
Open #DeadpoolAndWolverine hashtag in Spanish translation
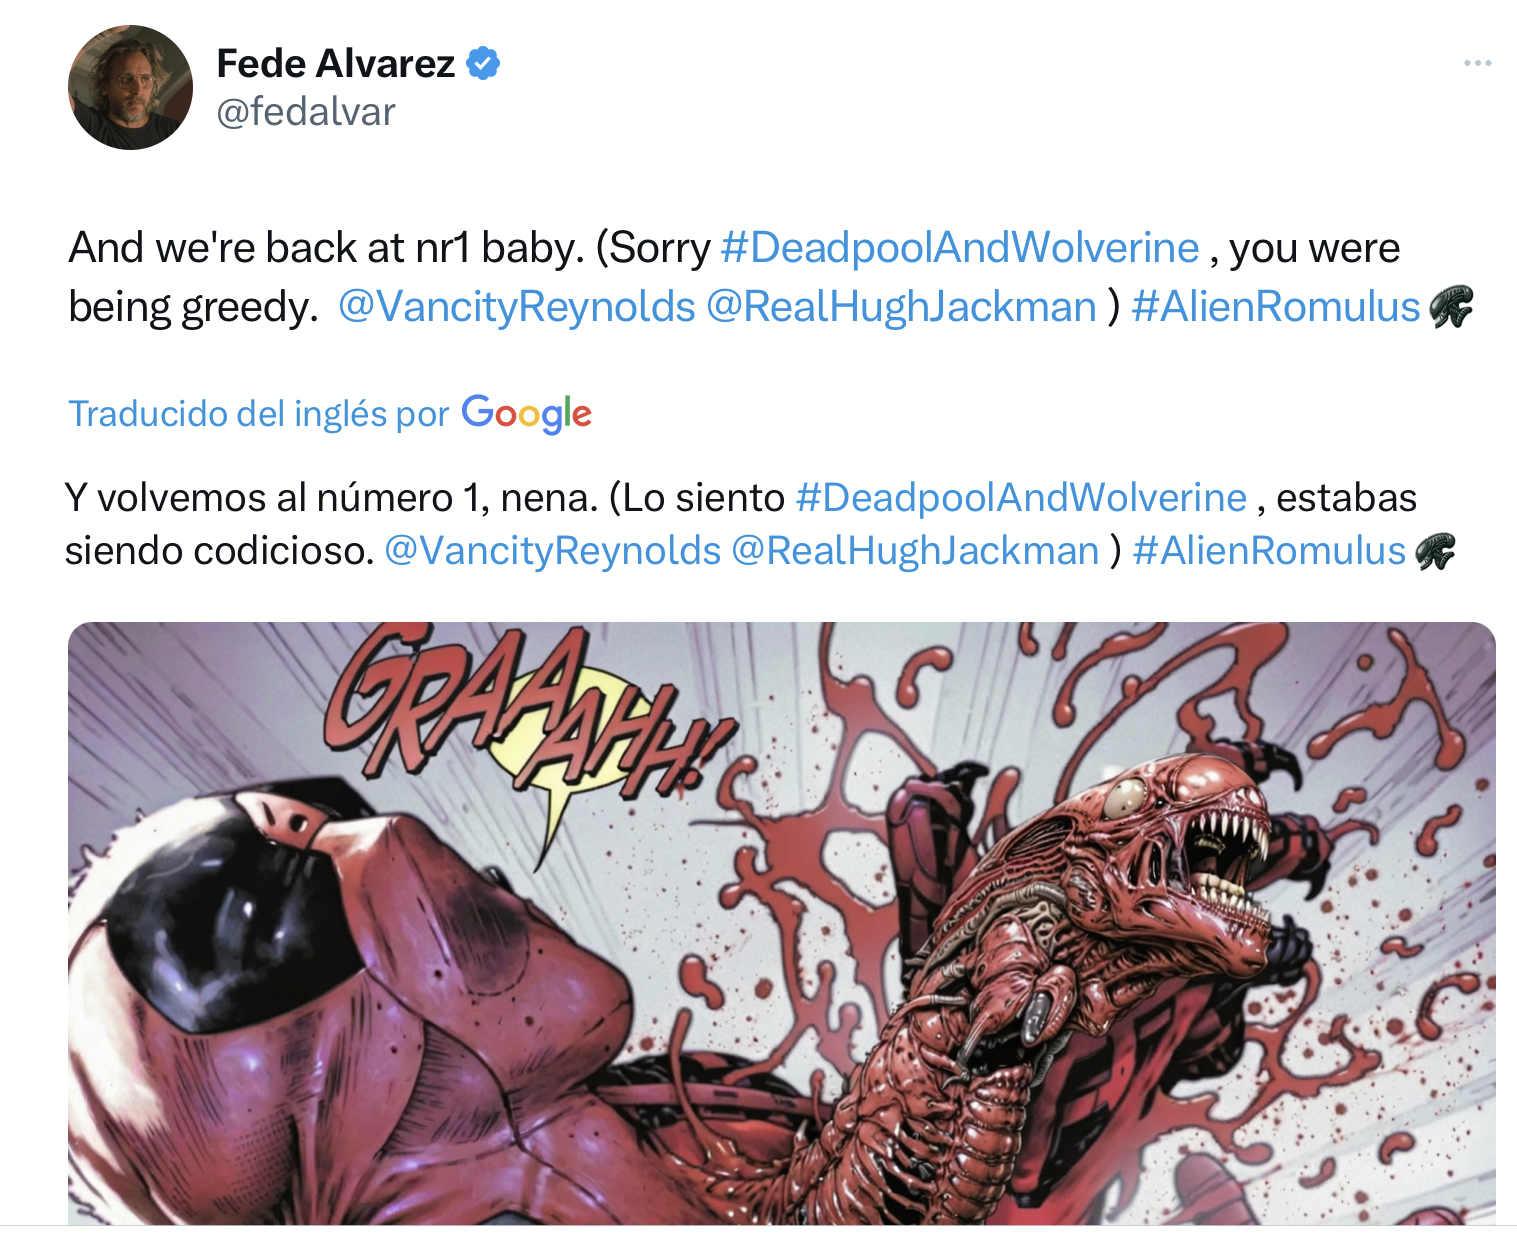click(1021, 498)
